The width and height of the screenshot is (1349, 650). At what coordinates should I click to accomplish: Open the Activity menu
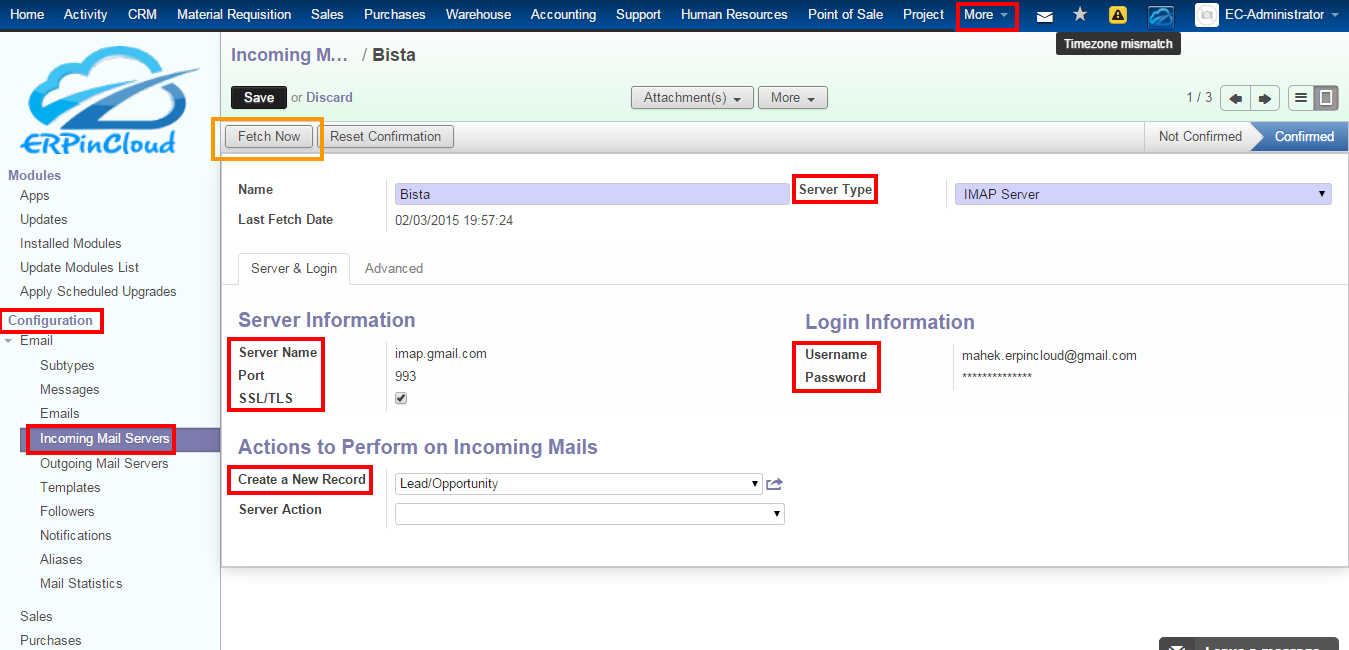click(x=86, y=15)
